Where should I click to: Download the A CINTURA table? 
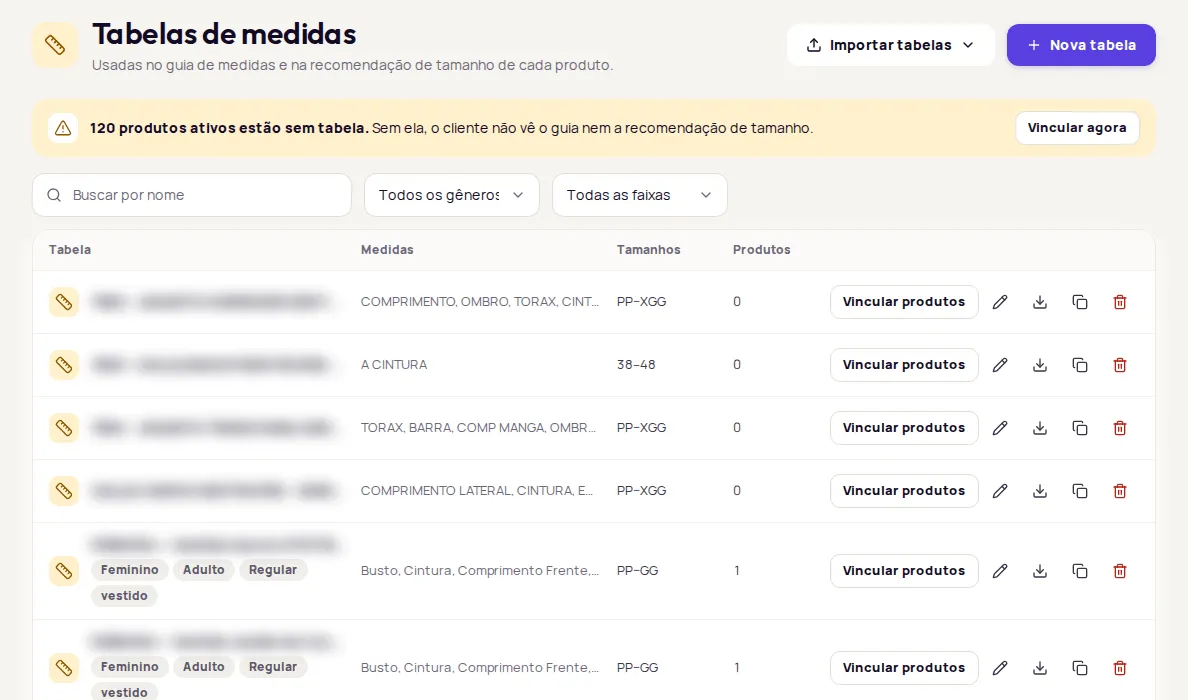click(x=1040, y=364)
